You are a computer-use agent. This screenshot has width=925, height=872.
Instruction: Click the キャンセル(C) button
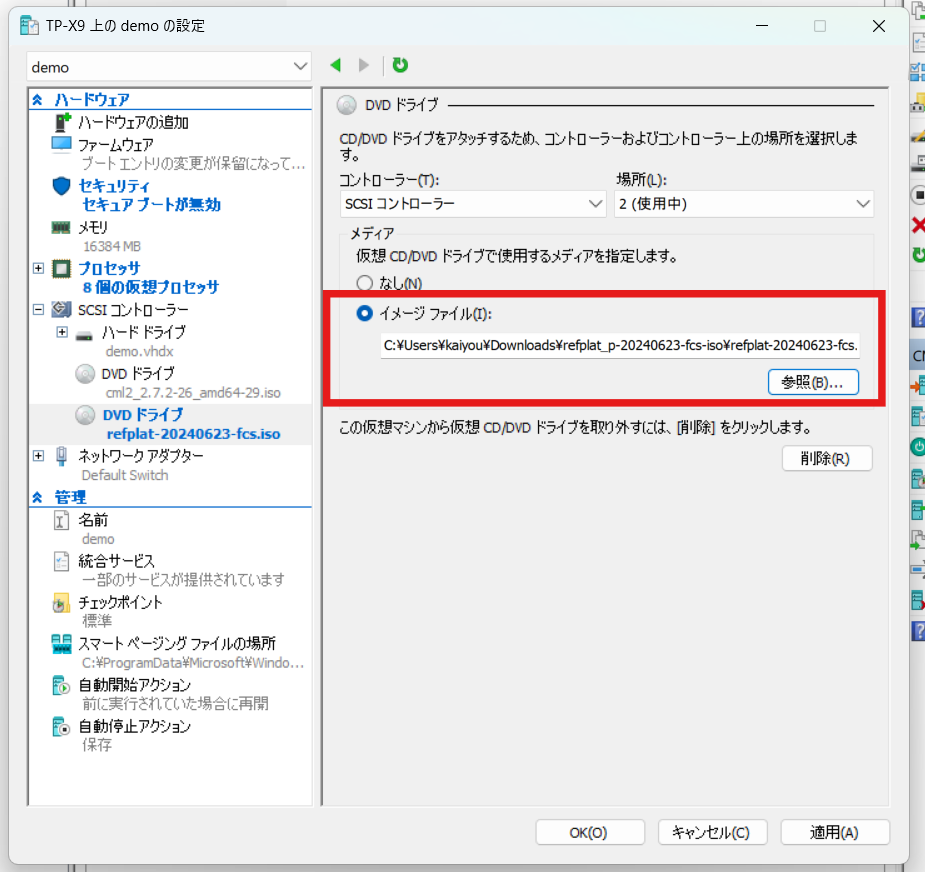pos(712,832)
